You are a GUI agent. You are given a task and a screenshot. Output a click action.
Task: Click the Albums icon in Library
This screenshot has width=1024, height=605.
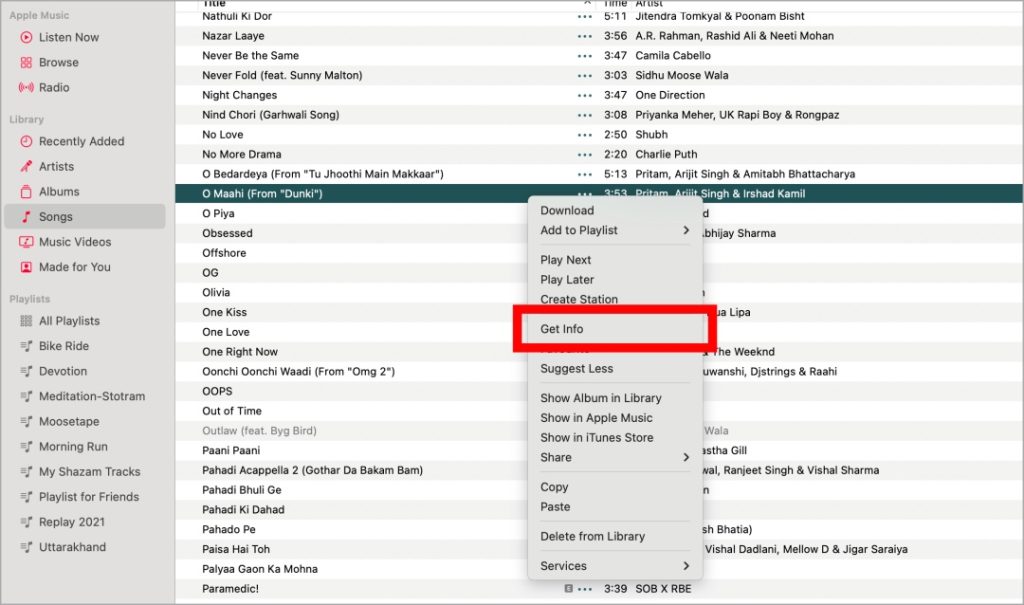tap(26, 191)
